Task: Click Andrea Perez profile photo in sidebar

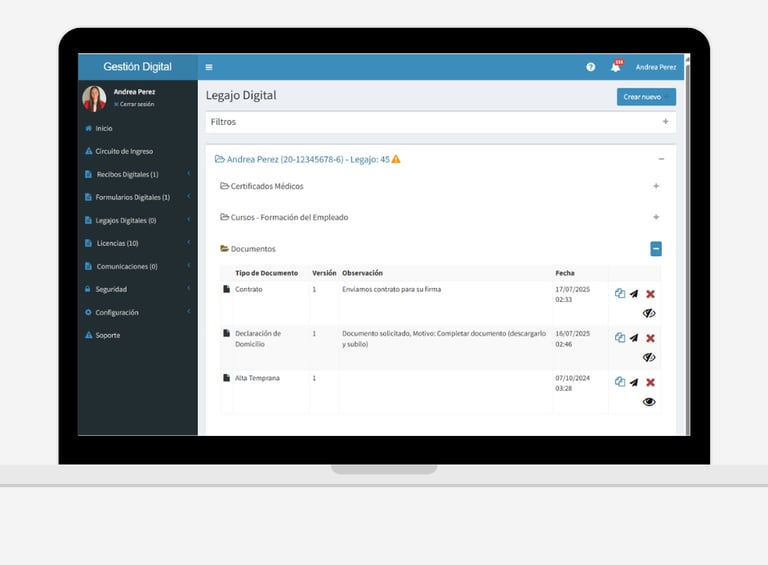Action: coord(94,98)
